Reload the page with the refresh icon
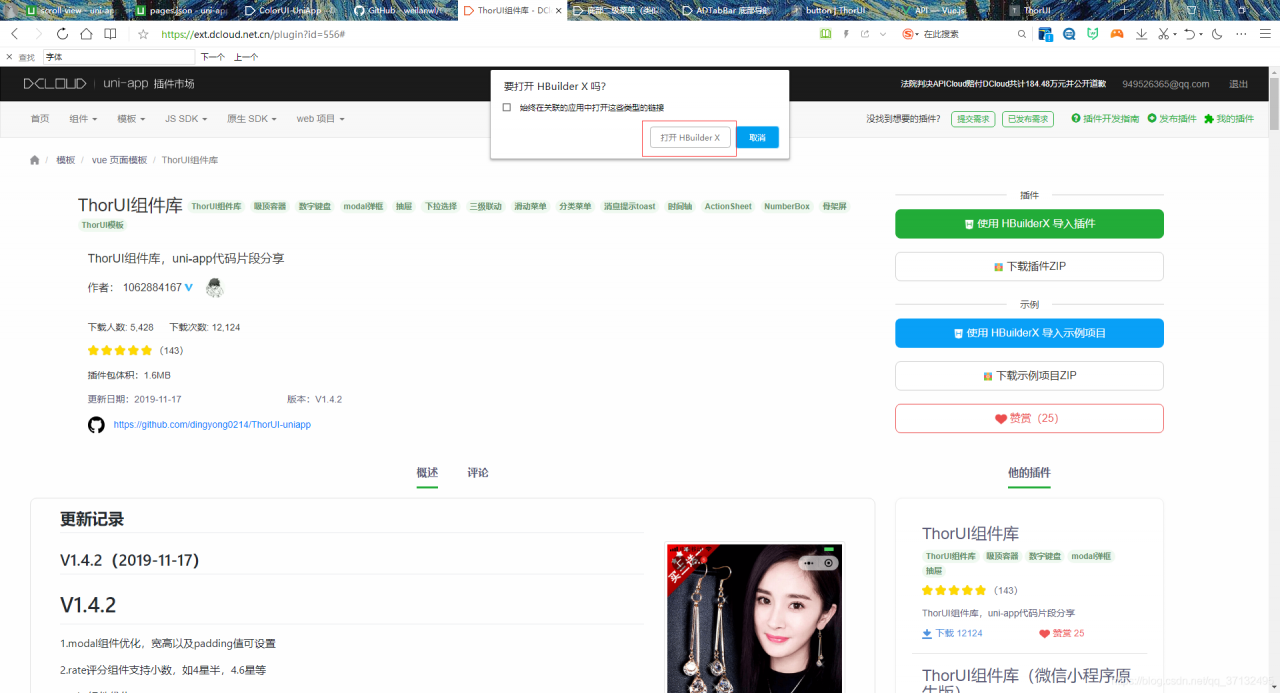The width and height of the screenshot is (1280, 693). tap(62, 34)
